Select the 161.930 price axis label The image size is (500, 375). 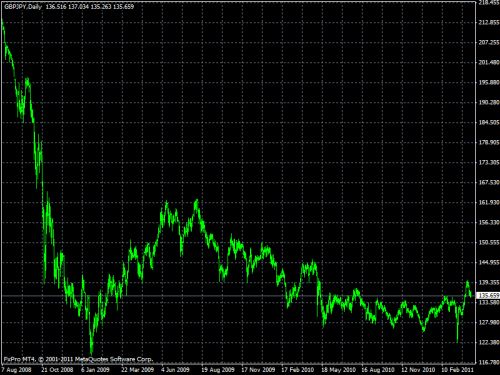point(489,202)
